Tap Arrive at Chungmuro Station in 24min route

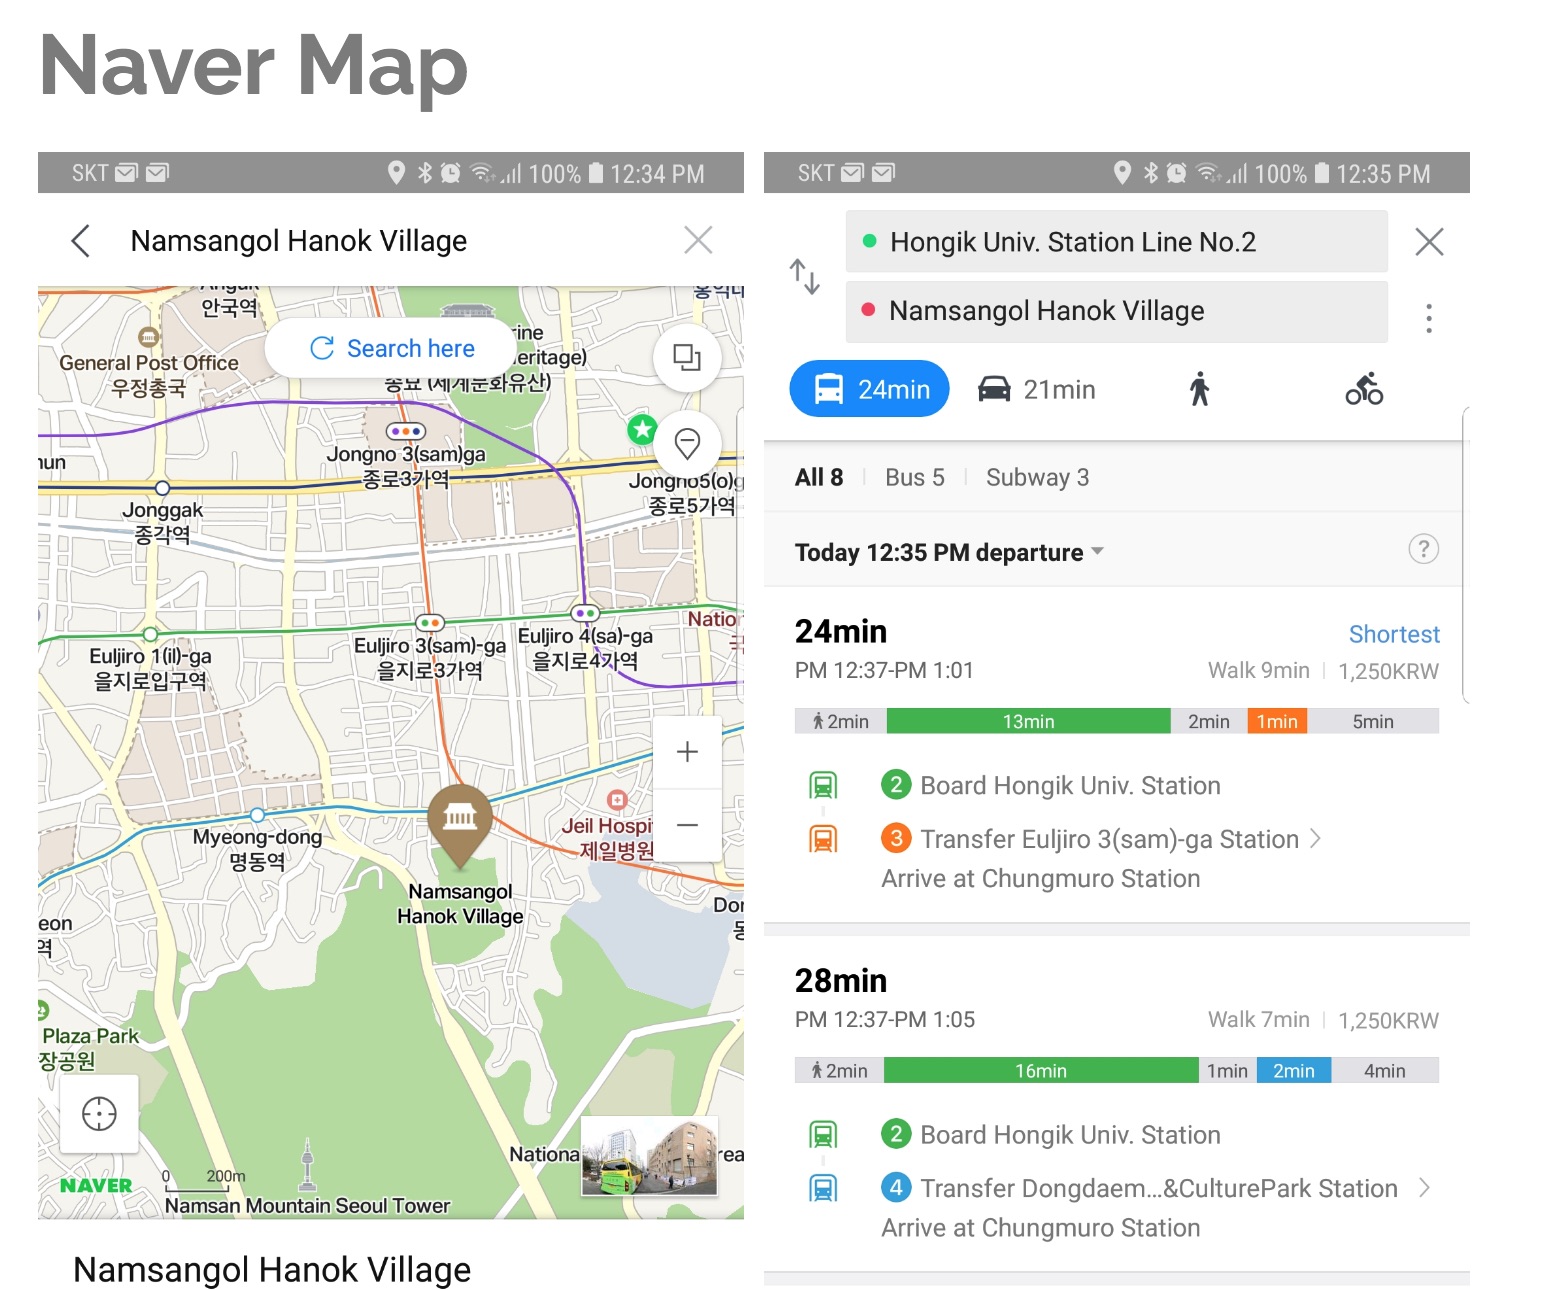1040,878
